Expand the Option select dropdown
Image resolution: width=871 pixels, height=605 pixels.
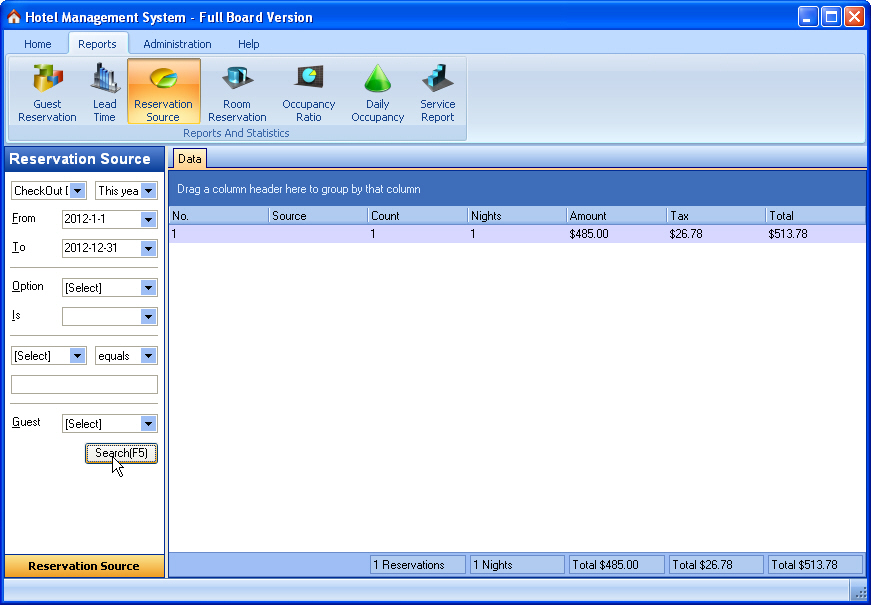[x=149, y=288]
